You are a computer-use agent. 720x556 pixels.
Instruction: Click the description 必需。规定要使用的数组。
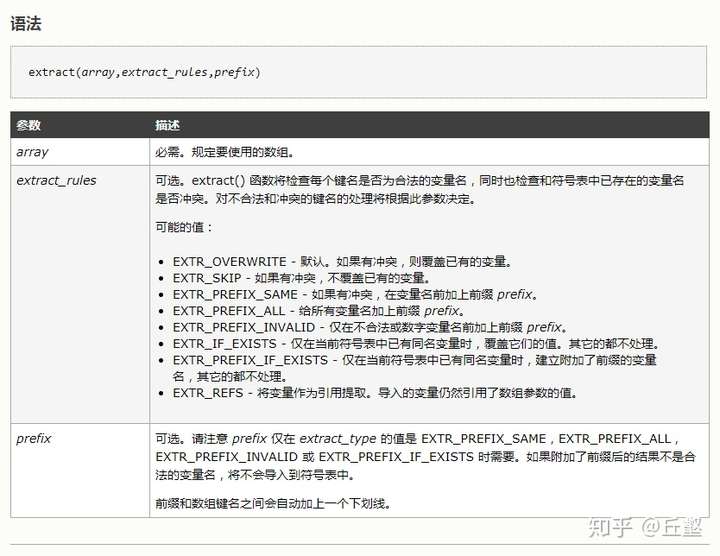[x=225, y=152]
